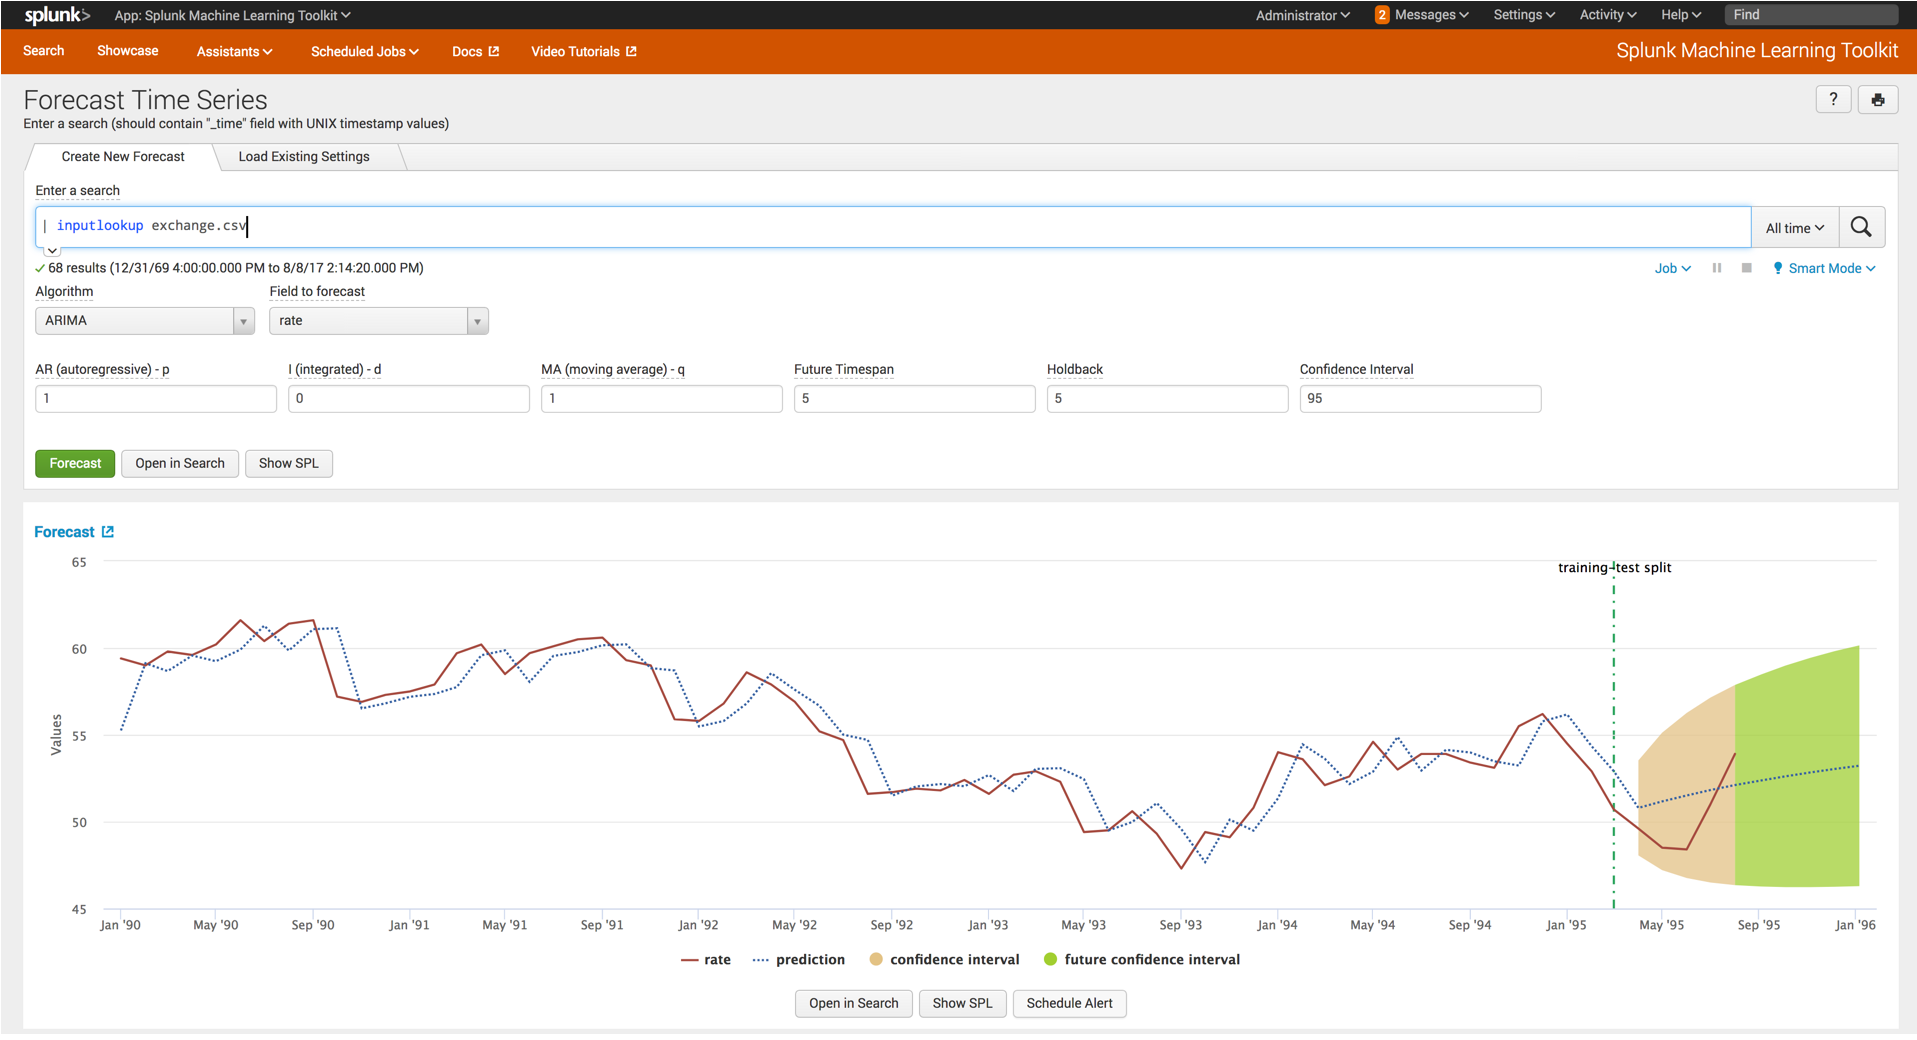Click the Find search box
Screen dimensions: 1917x1040
pos(1811,15)
